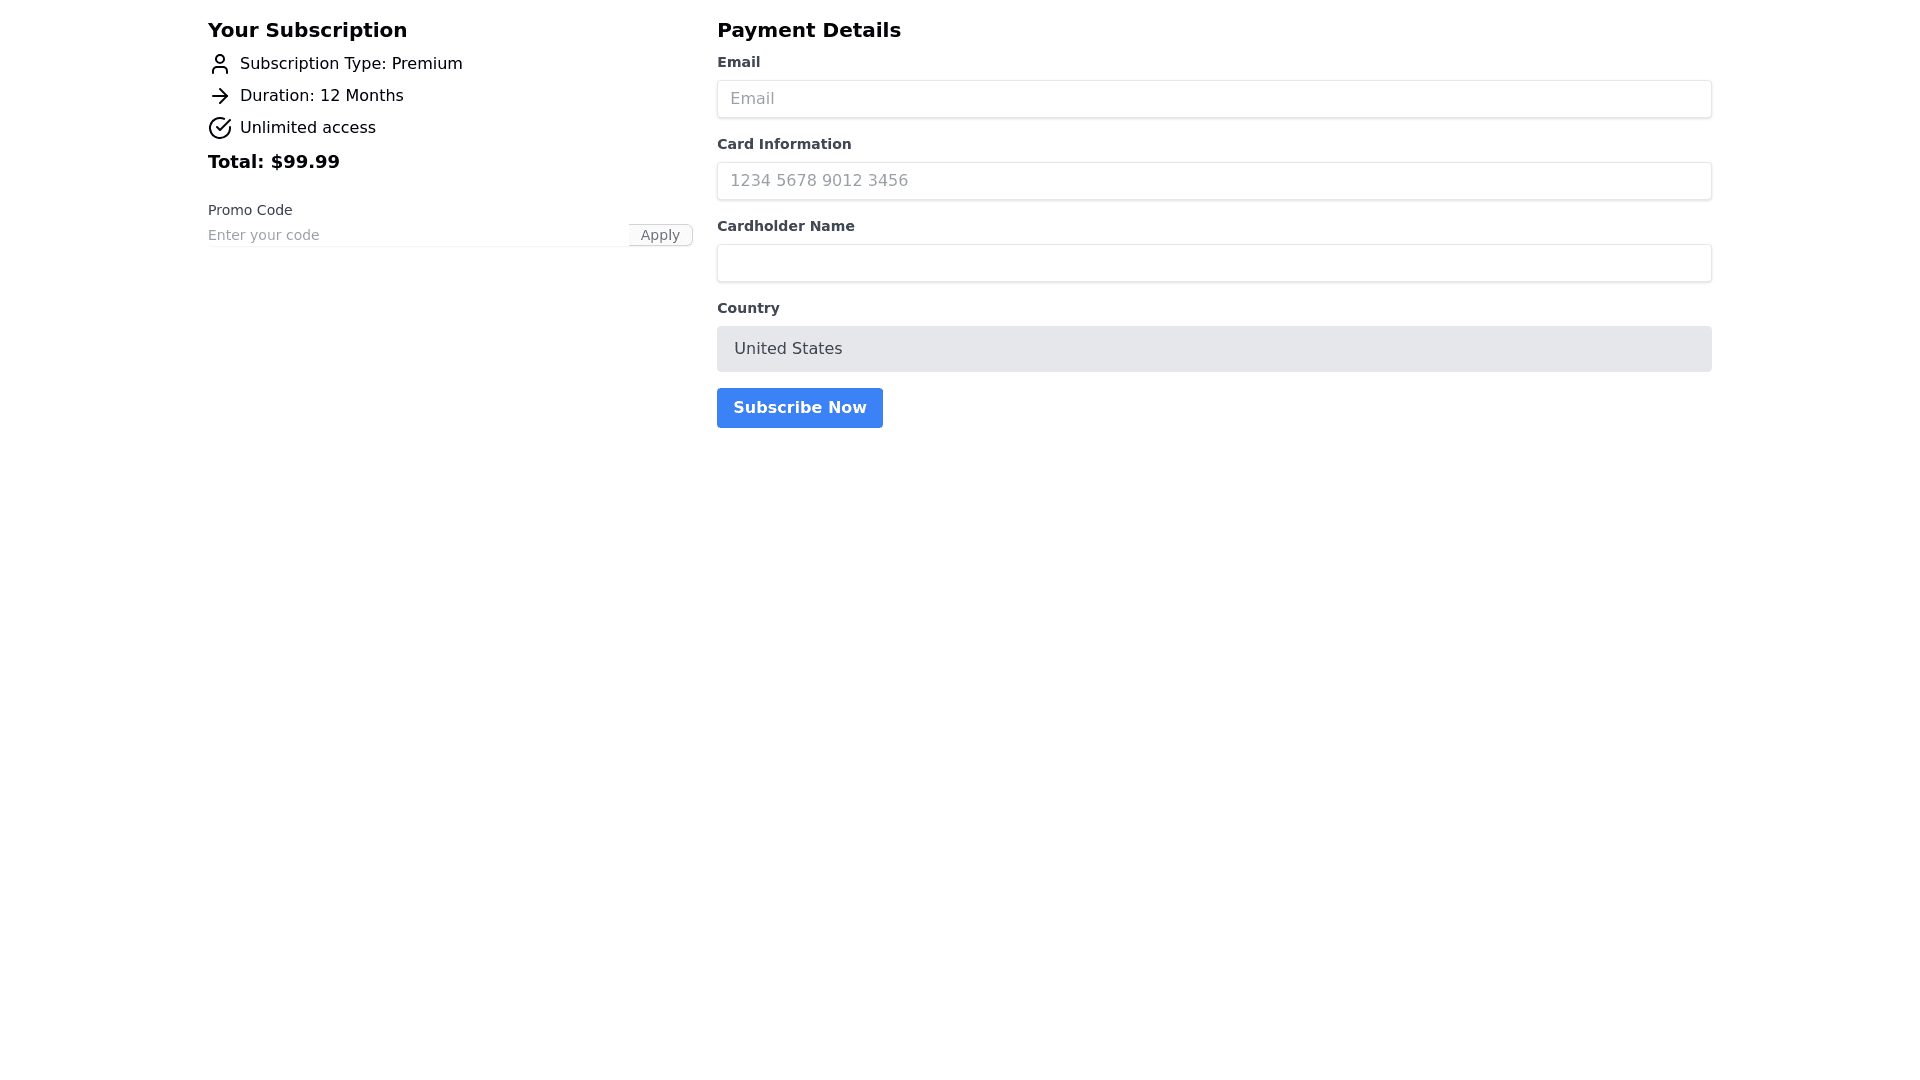Click the Duration: 12 Months text
Viewport: 1920px width, 1080px height.
(321, 96)
